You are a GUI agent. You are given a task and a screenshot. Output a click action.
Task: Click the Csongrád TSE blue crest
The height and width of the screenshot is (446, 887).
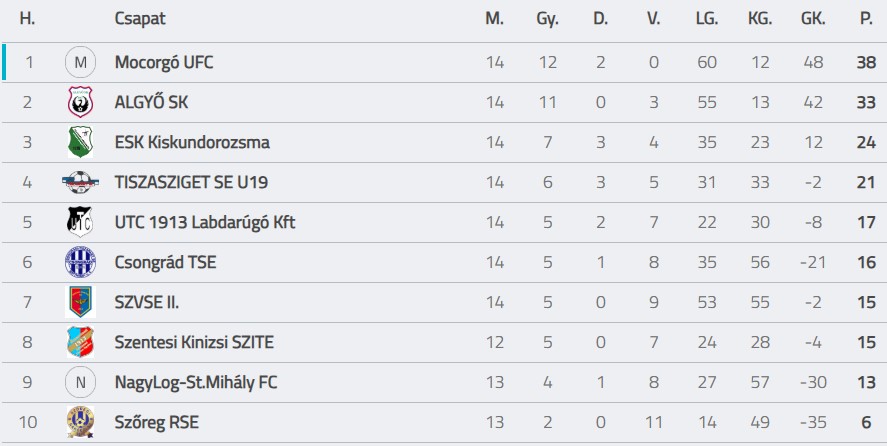coord(80,263)
